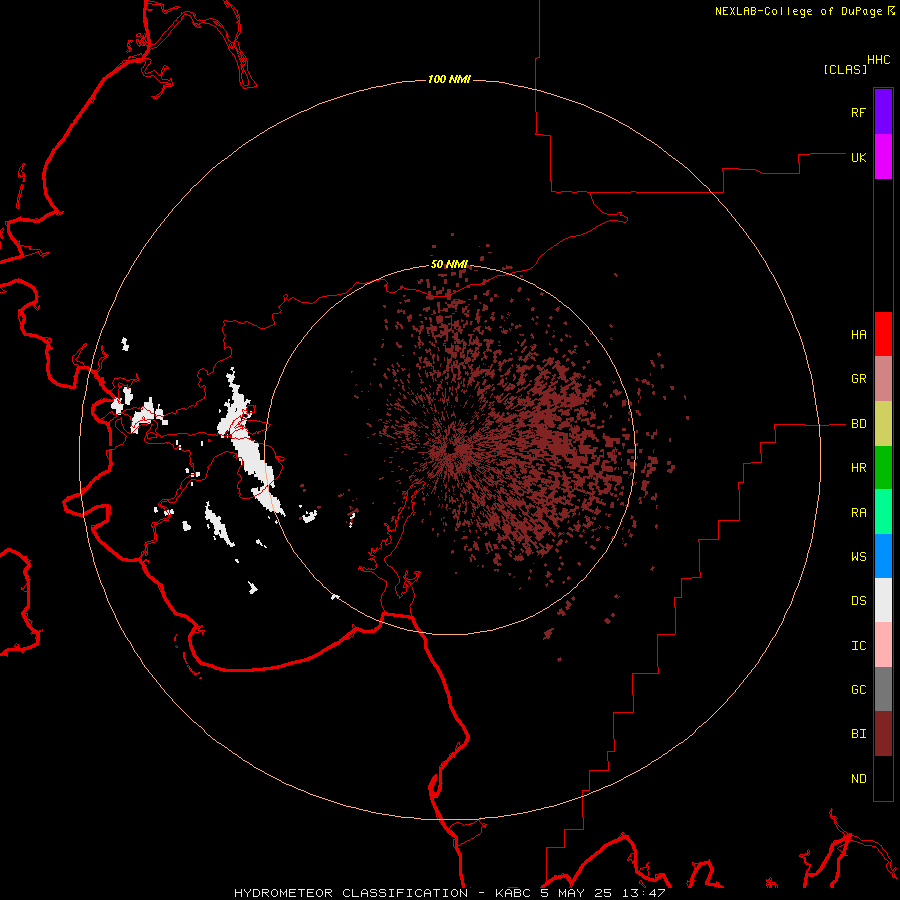
Task: Click the DS legend label
Action: point(858,601)
